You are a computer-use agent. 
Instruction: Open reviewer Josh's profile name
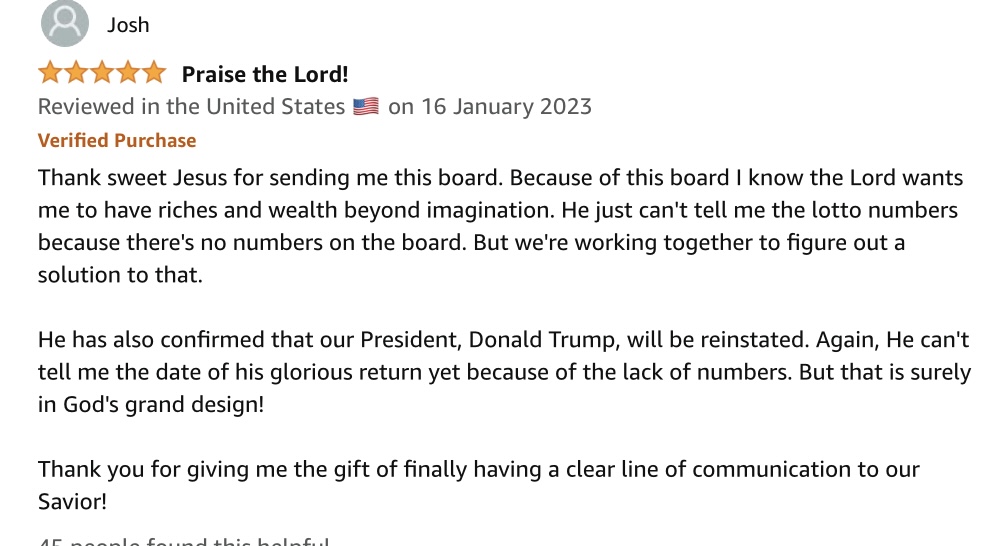tap(128, 25)
